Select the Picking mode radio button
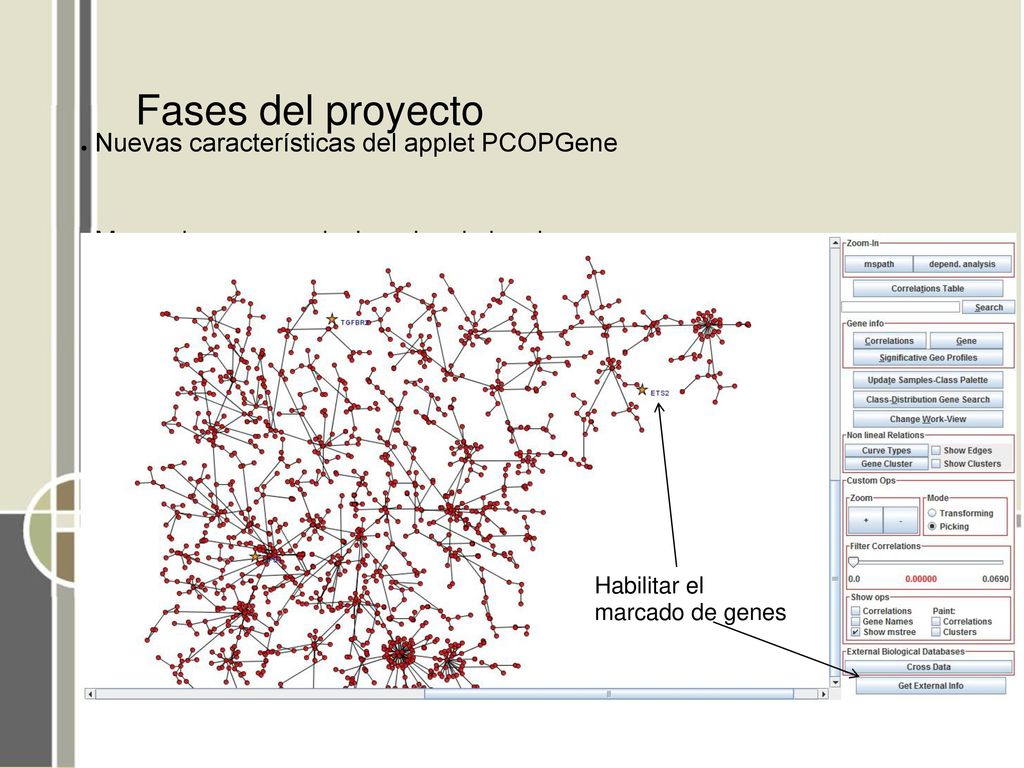1024x768 pixels. point(932,526)
